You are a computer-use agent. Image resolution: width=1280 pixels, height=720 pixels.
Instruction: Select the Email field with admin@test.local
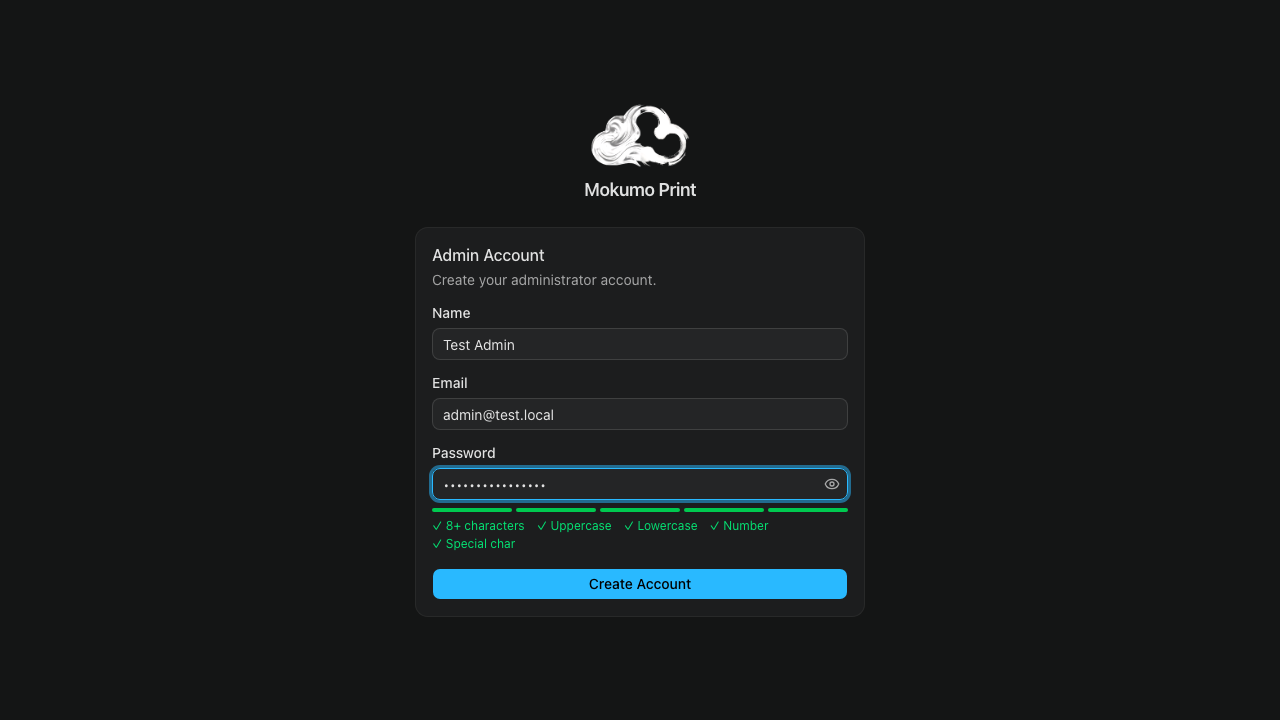pyautogui.click(x=640, y=414)
